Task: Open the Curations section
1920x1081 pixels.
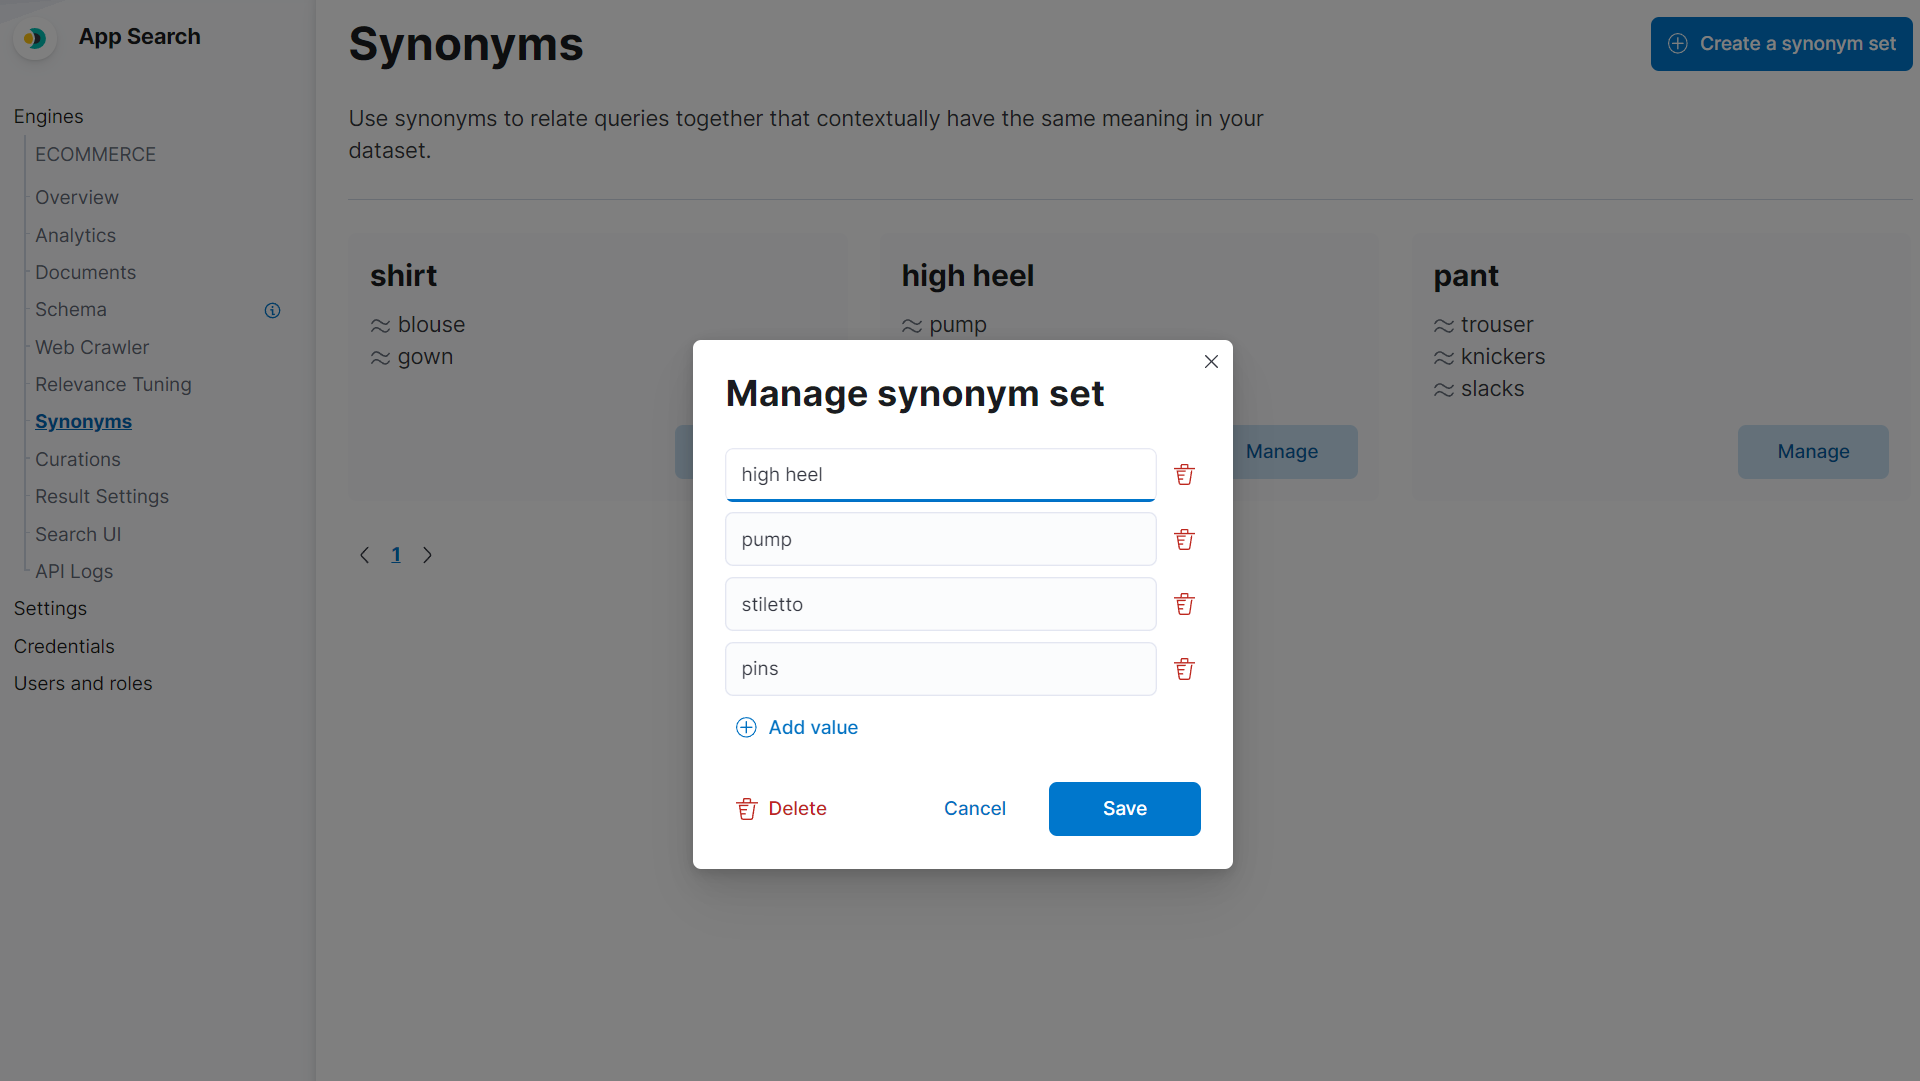Action: (77, 459)
